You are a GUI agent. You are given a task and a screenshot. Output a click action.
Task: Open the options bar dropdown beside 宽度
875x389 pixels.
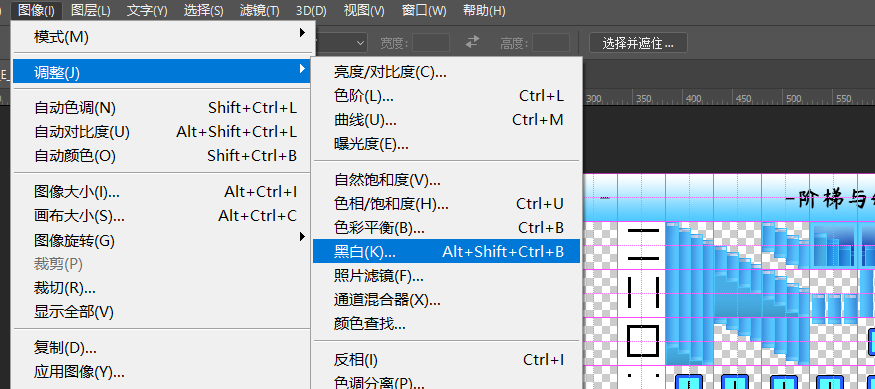pyautogui.click(x=341, y=42)
